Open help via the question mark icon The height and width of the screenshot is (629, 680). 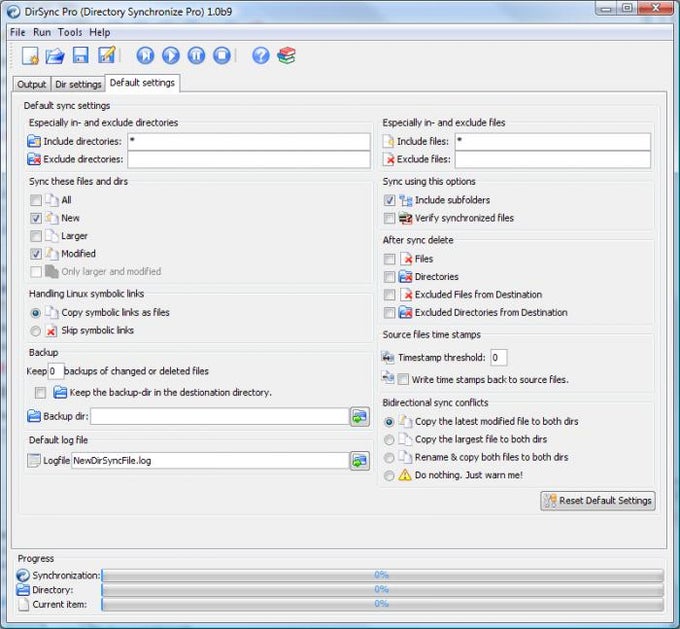tap(261, 56)
